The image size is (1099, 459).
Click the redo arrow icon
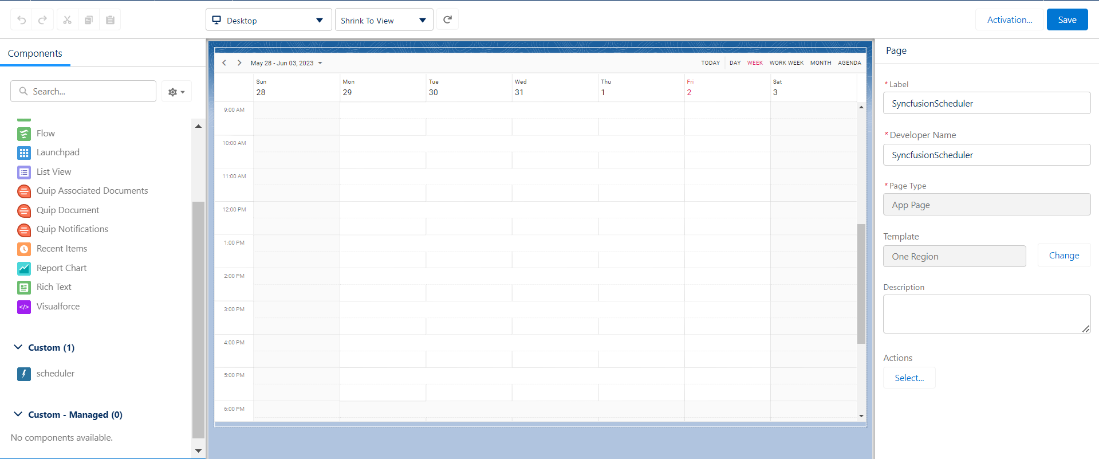coord(42,20)
